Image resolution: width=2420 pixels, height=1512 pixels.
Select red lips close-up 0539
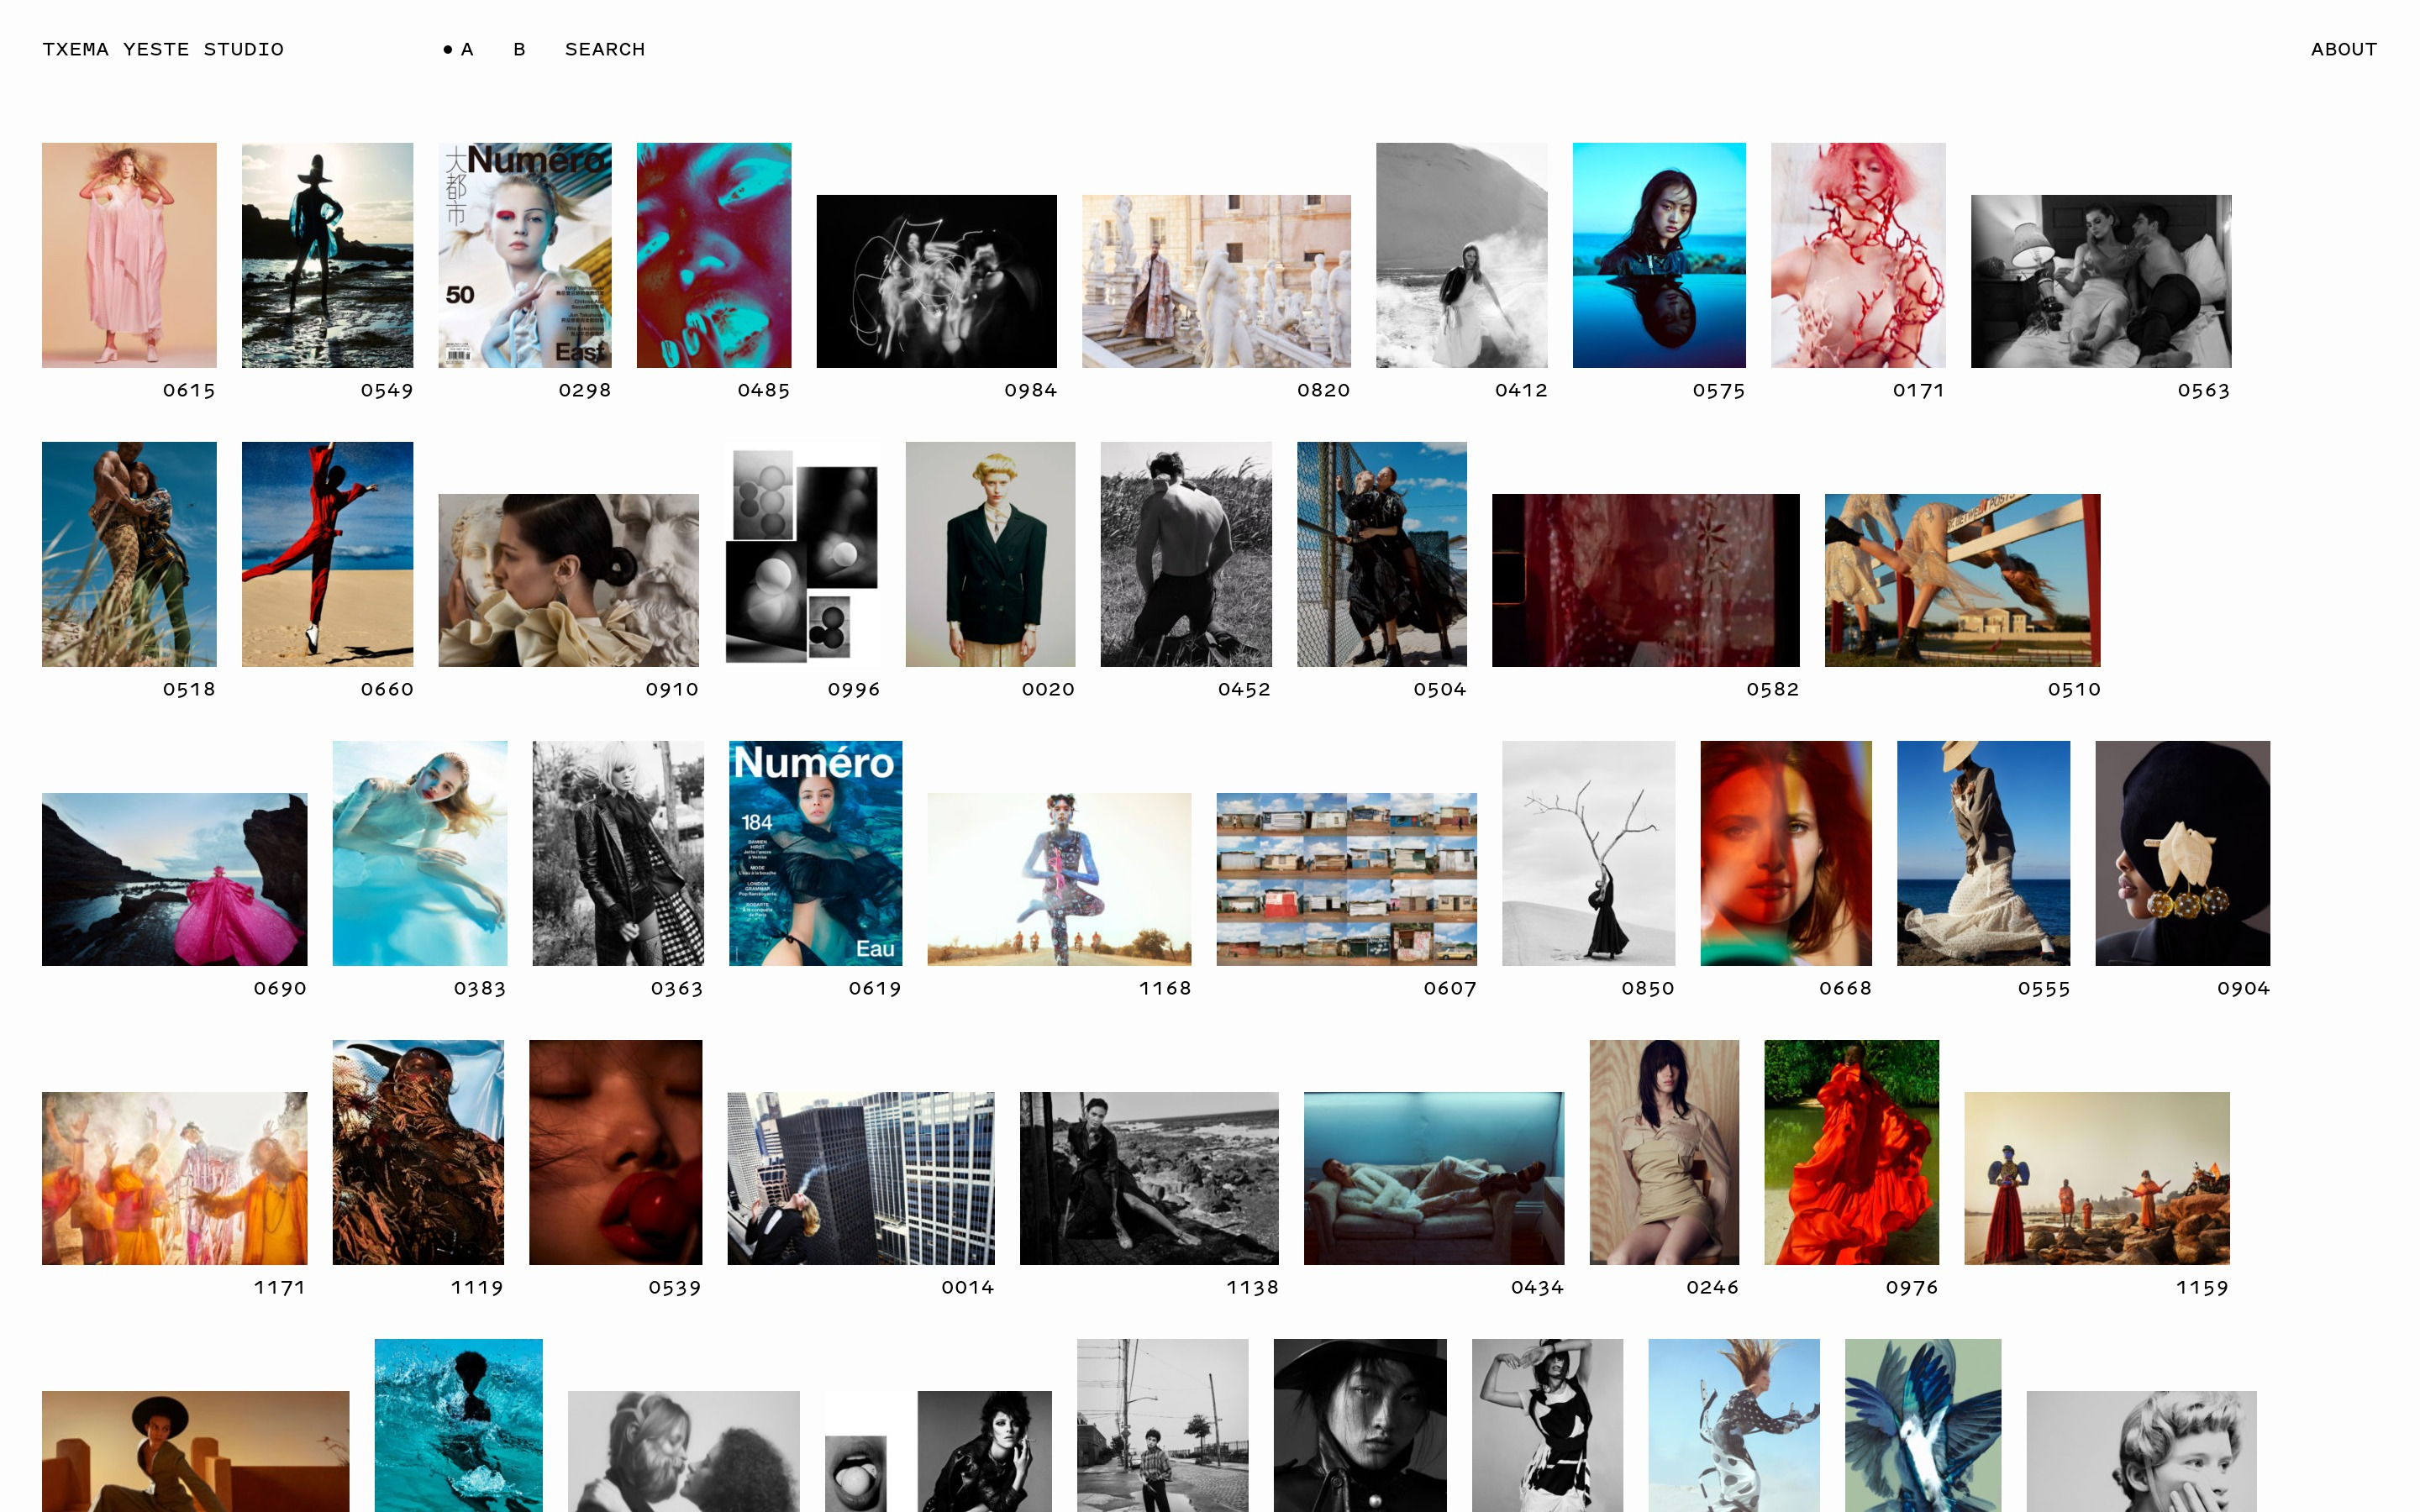pos(615,1152)
